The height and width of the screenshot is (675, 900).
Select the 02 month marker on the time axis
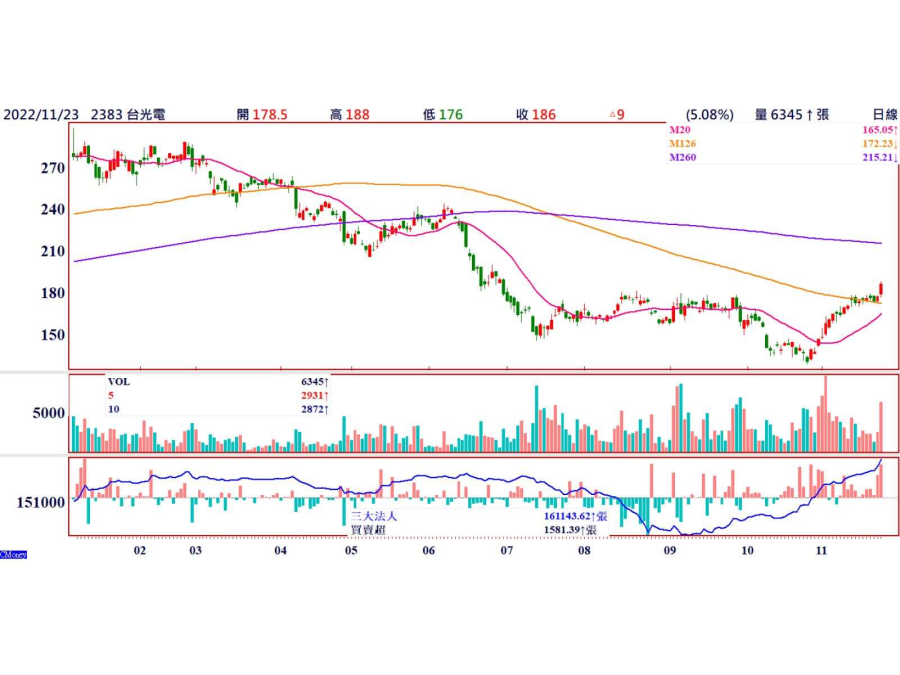tap(140, 550)
